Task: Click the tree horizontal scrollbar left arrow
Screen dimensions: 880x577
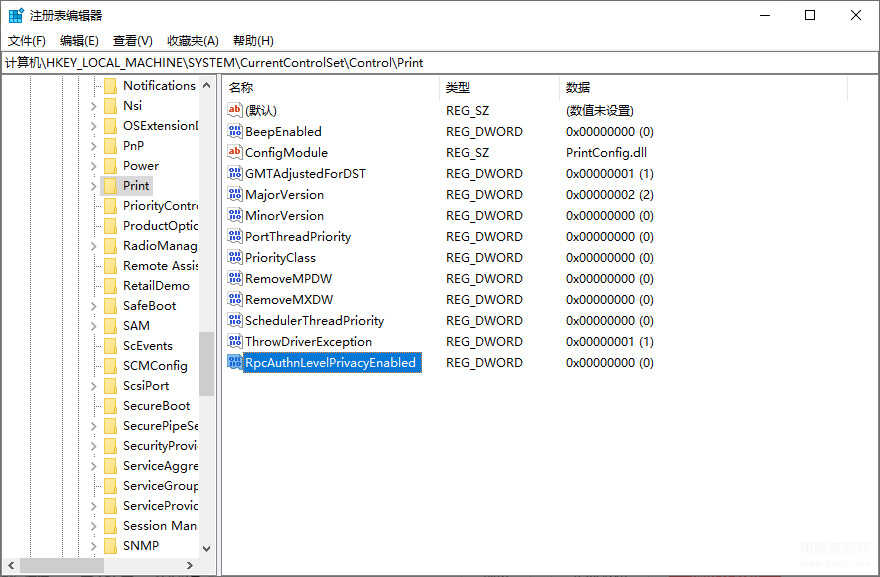Action: (11, 565)
